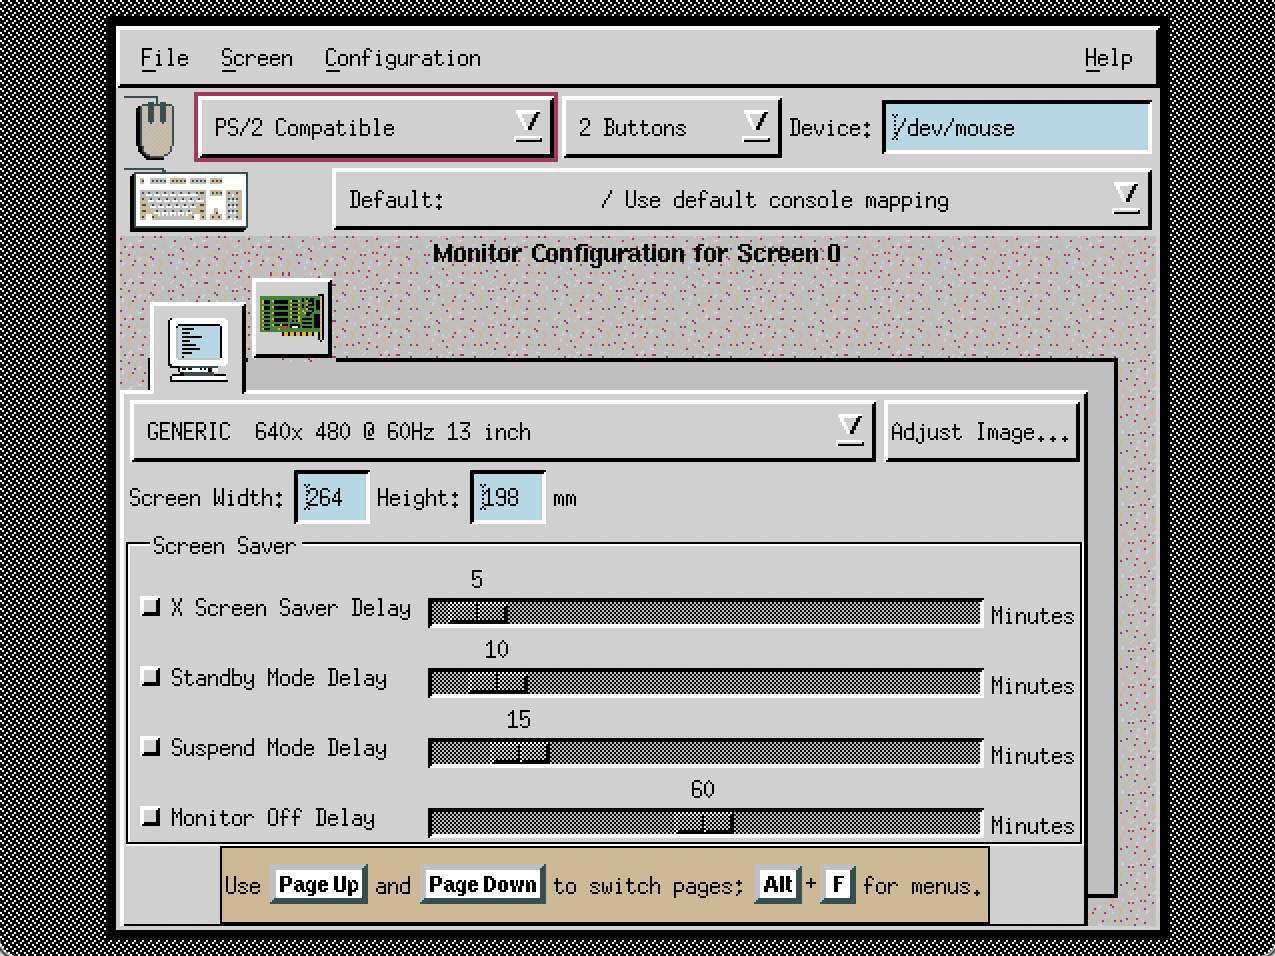Click the mouse icon
This screenshot has height=956, width=1275.
point(154,128)
